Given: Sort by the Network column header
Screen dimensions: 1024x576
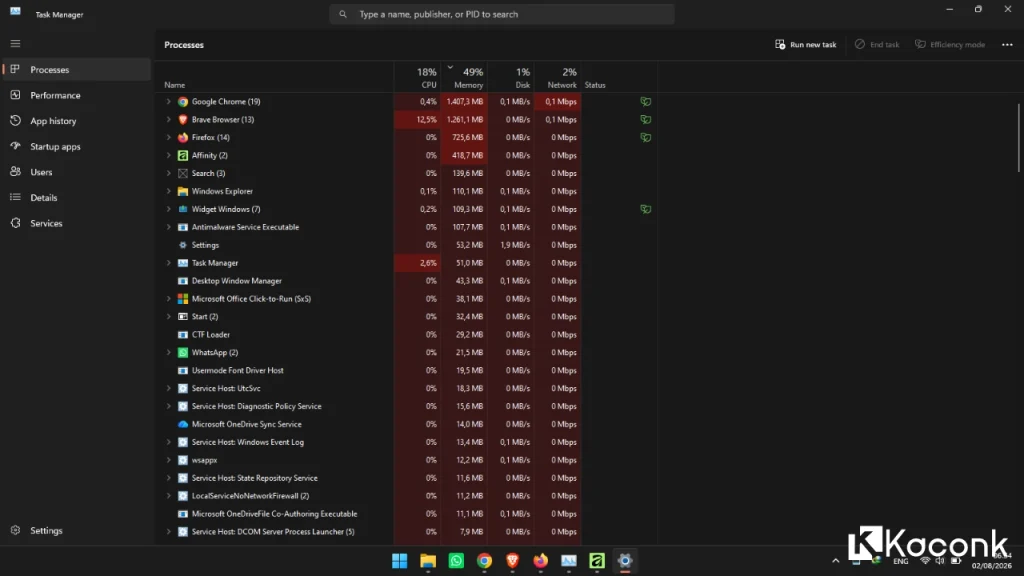Looking at the screenshot, I should (558, 77).
